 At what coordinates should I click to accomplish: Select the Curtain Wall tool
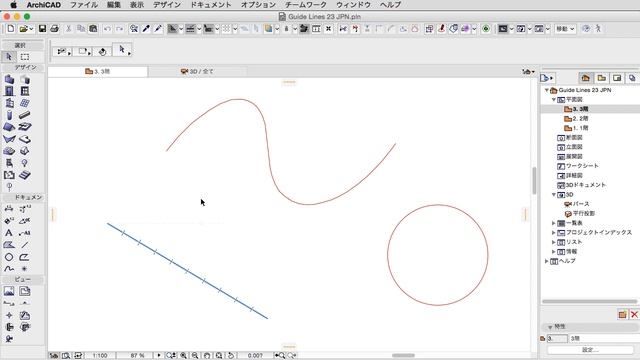click(x=25, y=103)
